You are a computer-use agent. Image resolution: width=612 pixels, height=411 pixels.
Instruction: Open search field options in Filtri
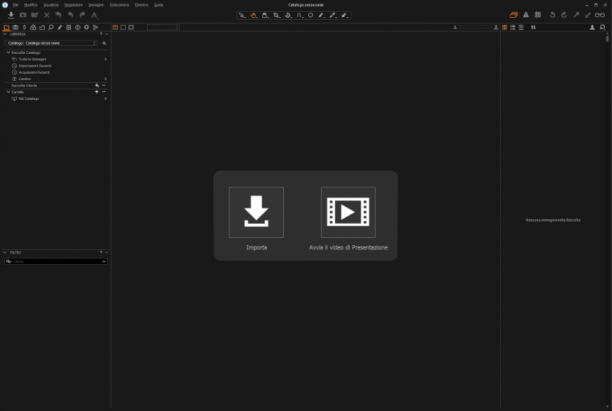click(104, 262)
